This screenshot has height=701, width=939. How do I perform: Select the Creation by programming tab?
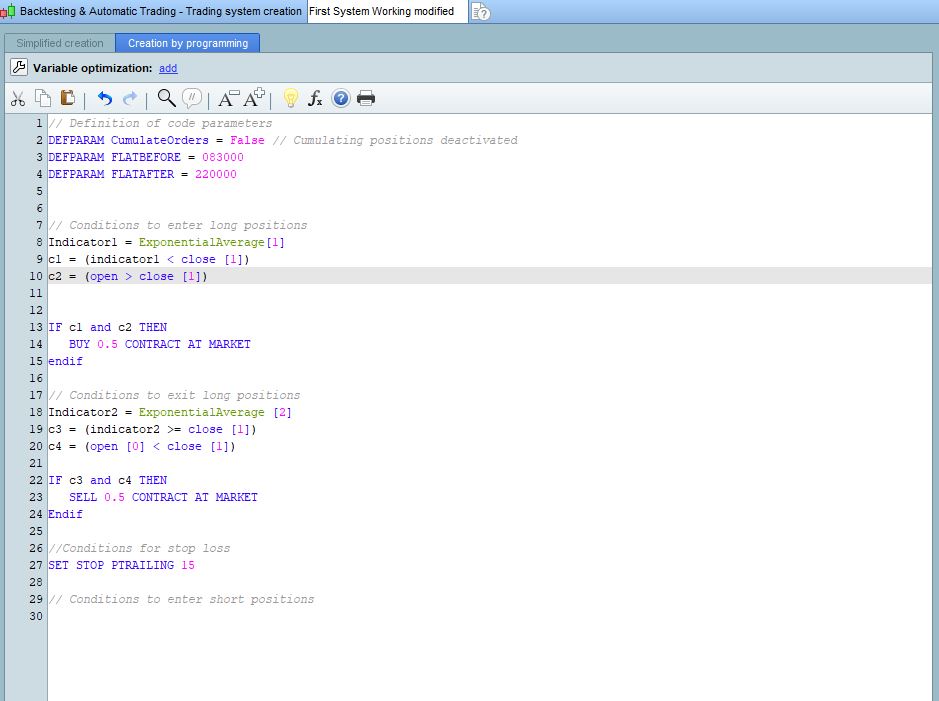click(x=188, y=43)
